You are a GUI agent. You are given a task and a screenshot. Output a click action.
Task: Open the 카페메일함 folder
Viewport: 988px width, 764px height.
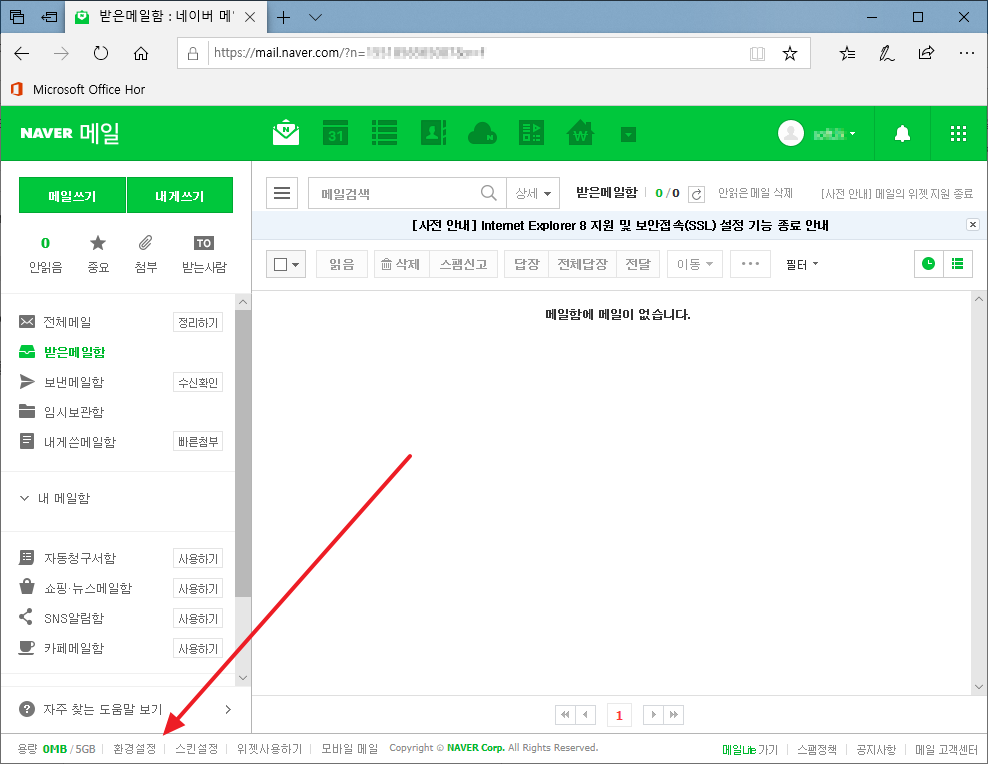coord(74,648)
